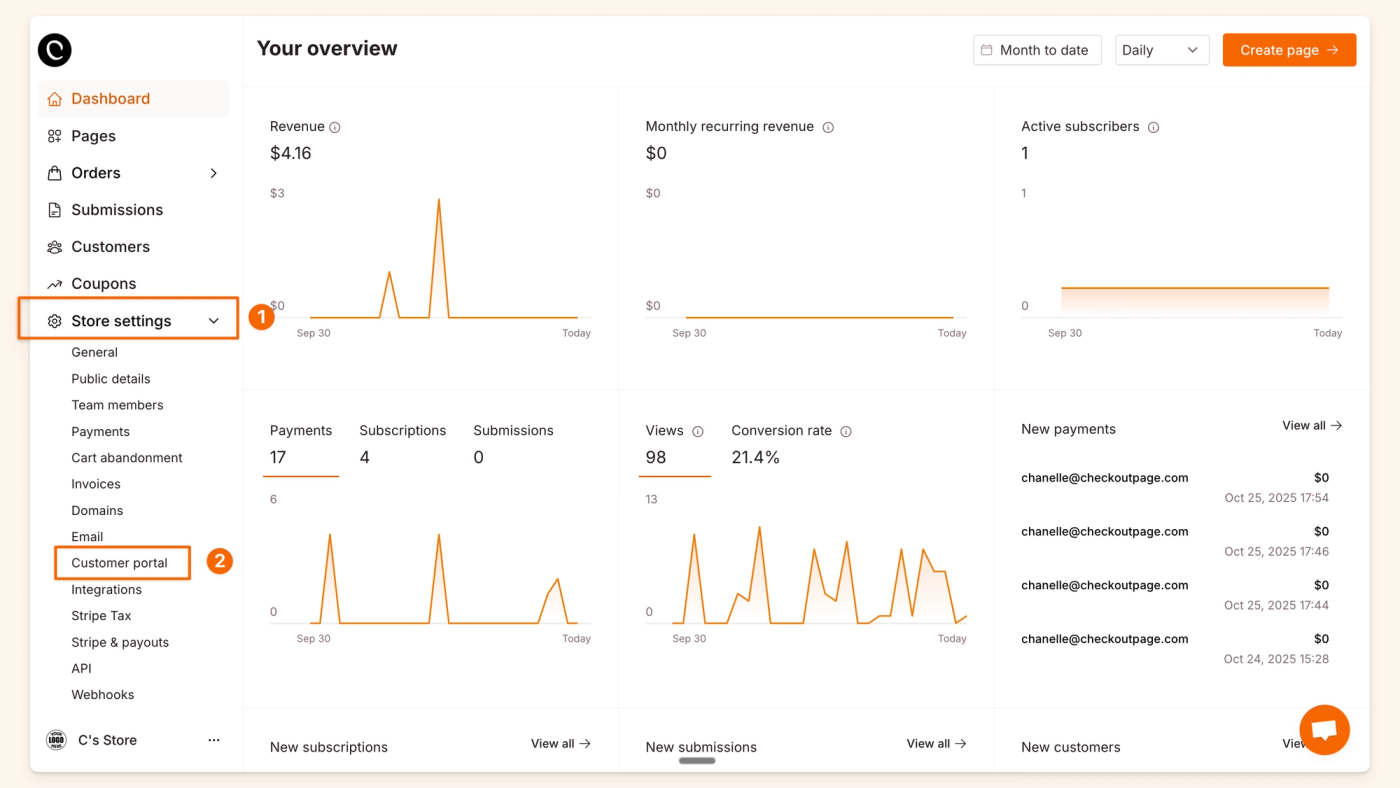Go to Dashboard in sidebar

point(133,99)
